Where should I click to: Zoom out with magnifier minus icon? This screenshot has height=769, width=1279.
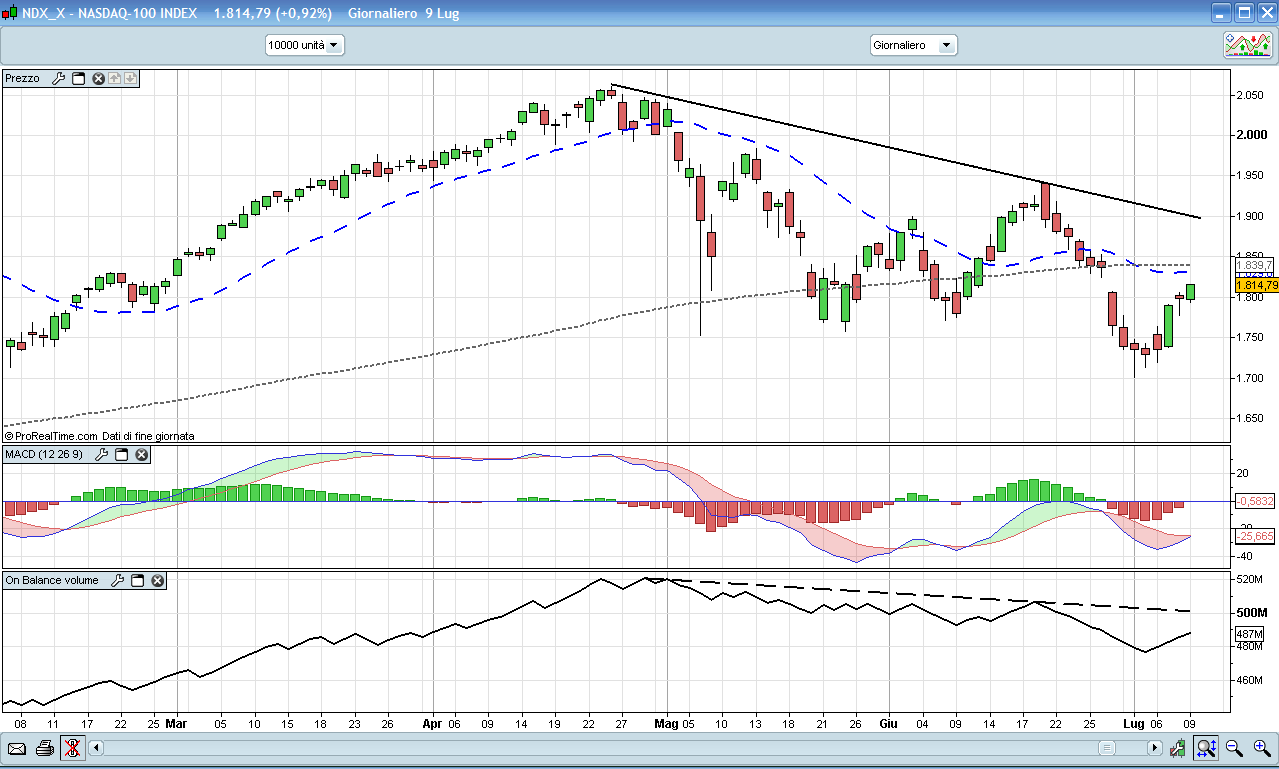point(1234,747)
